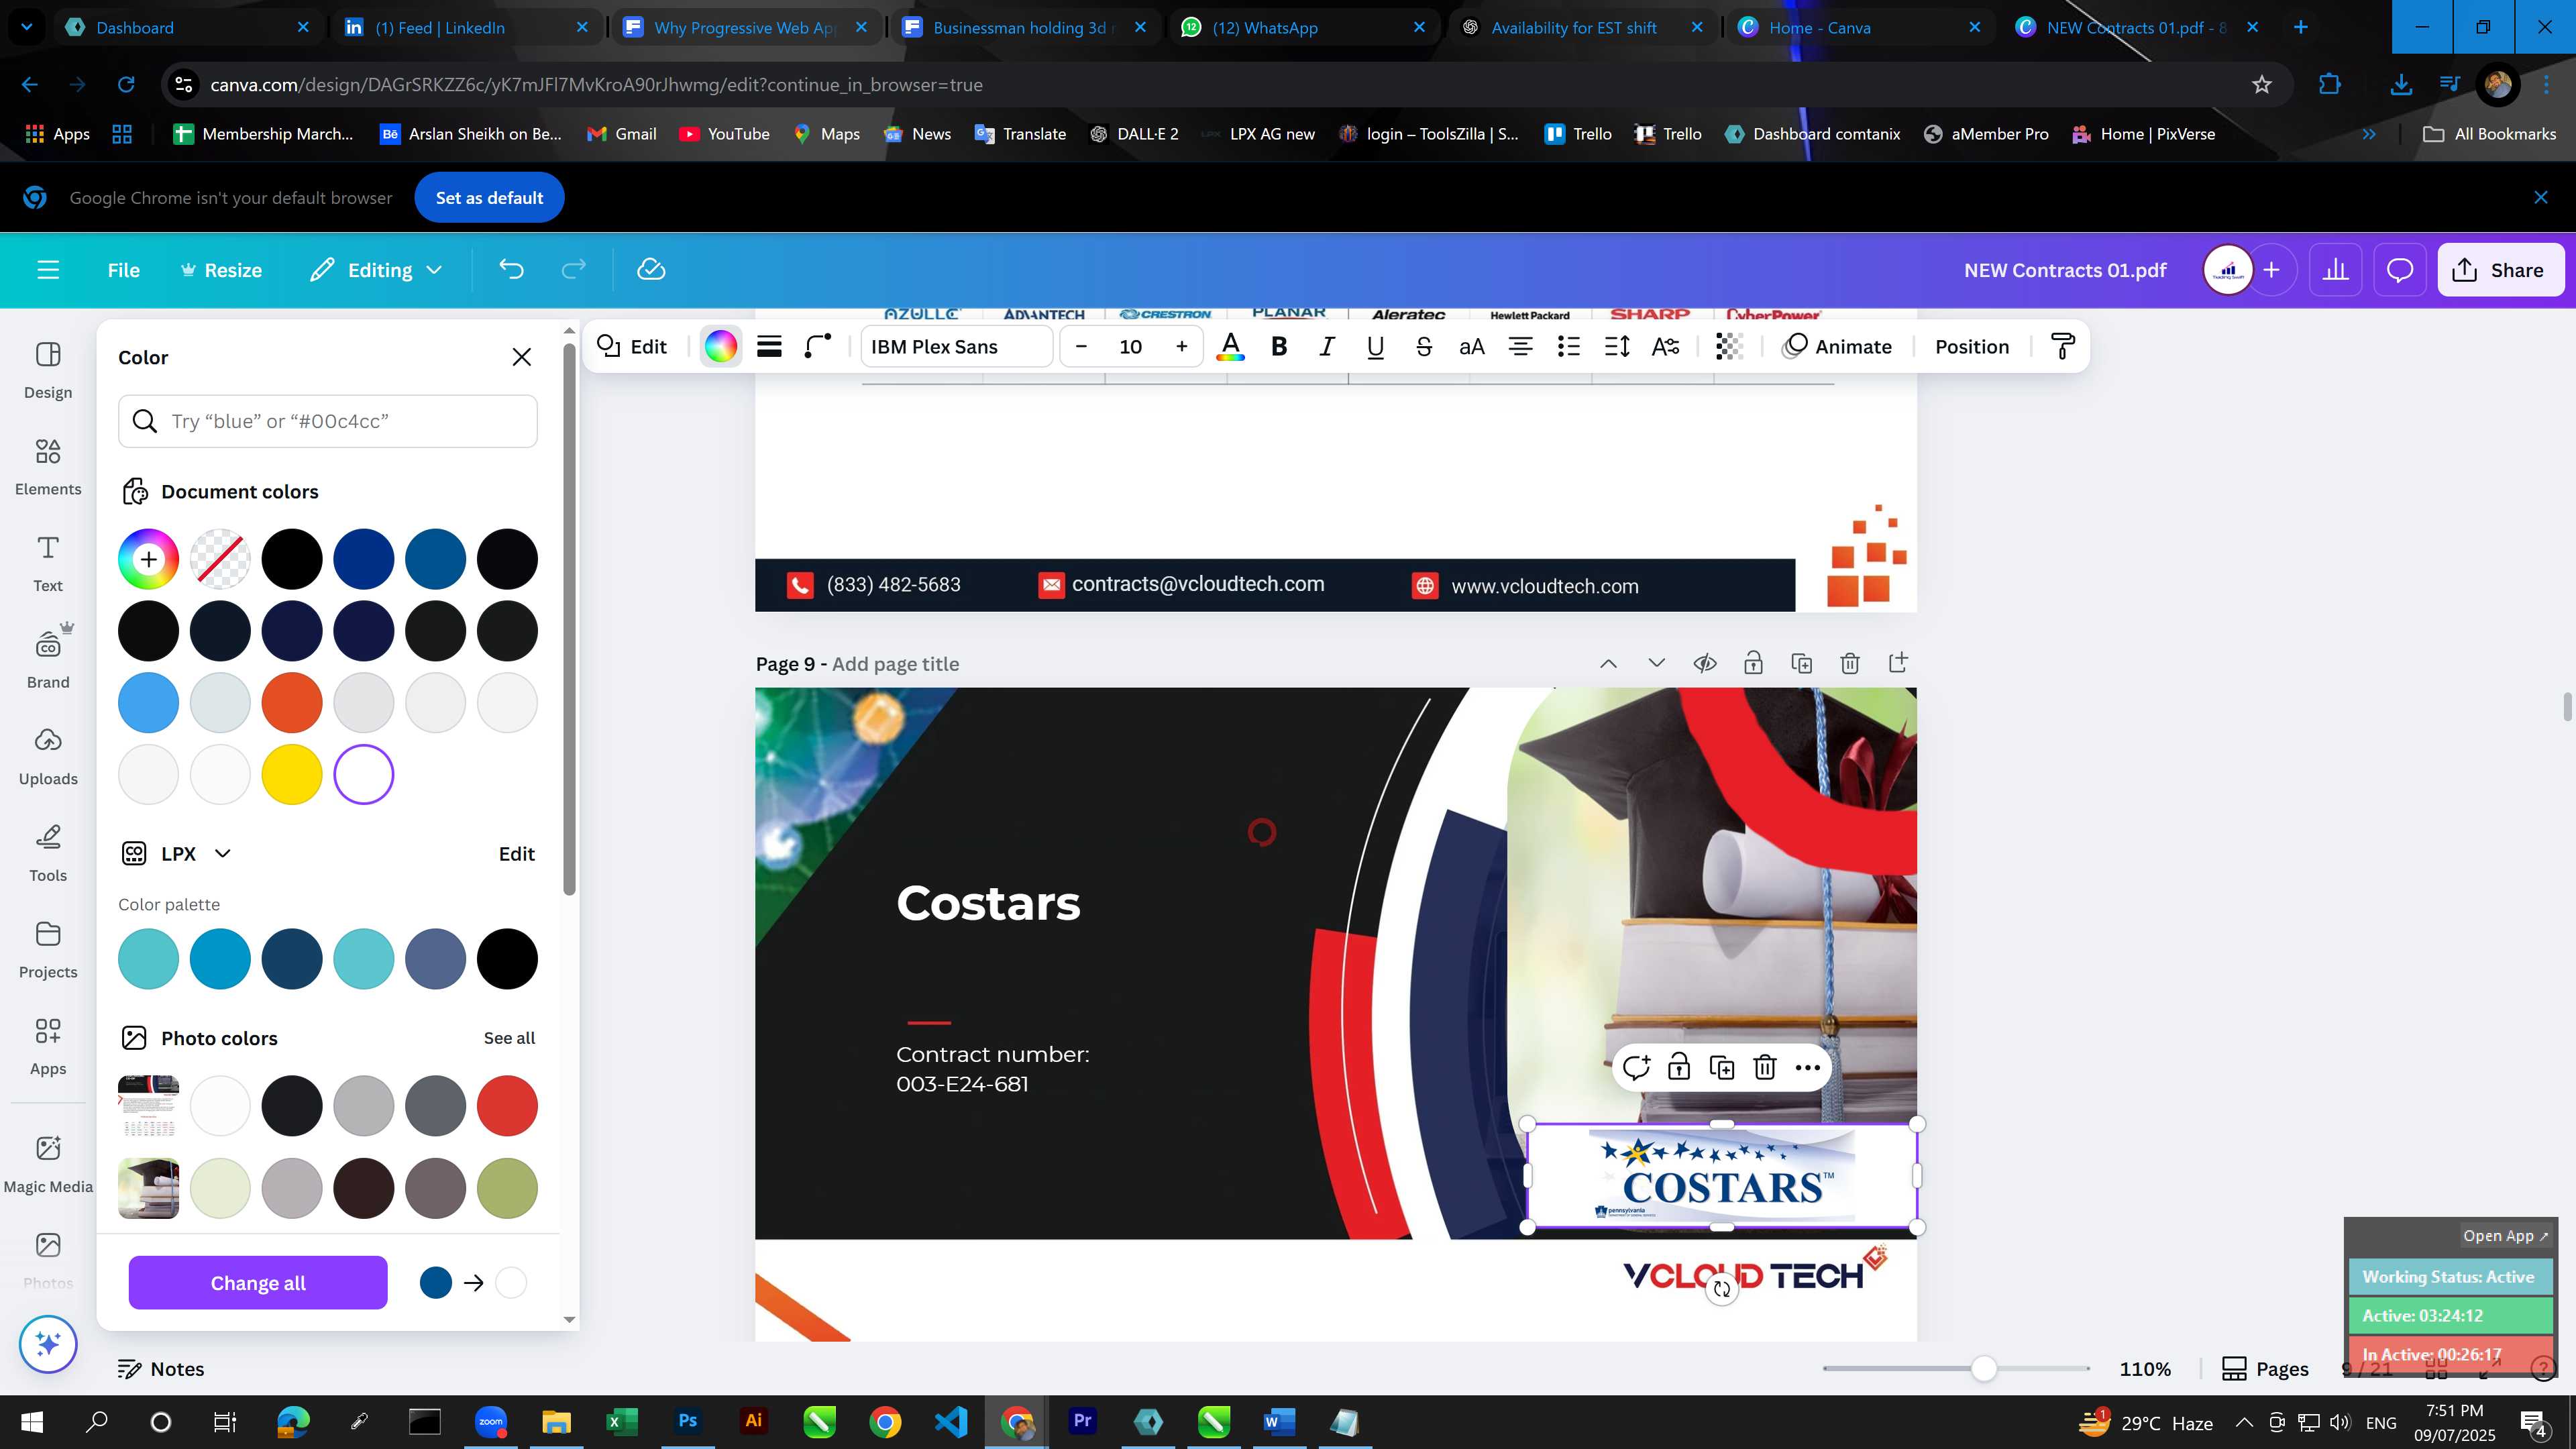Screen dimensions: 2576x1449
Task: Close the Color panel
Action: (x=521, y=357)
